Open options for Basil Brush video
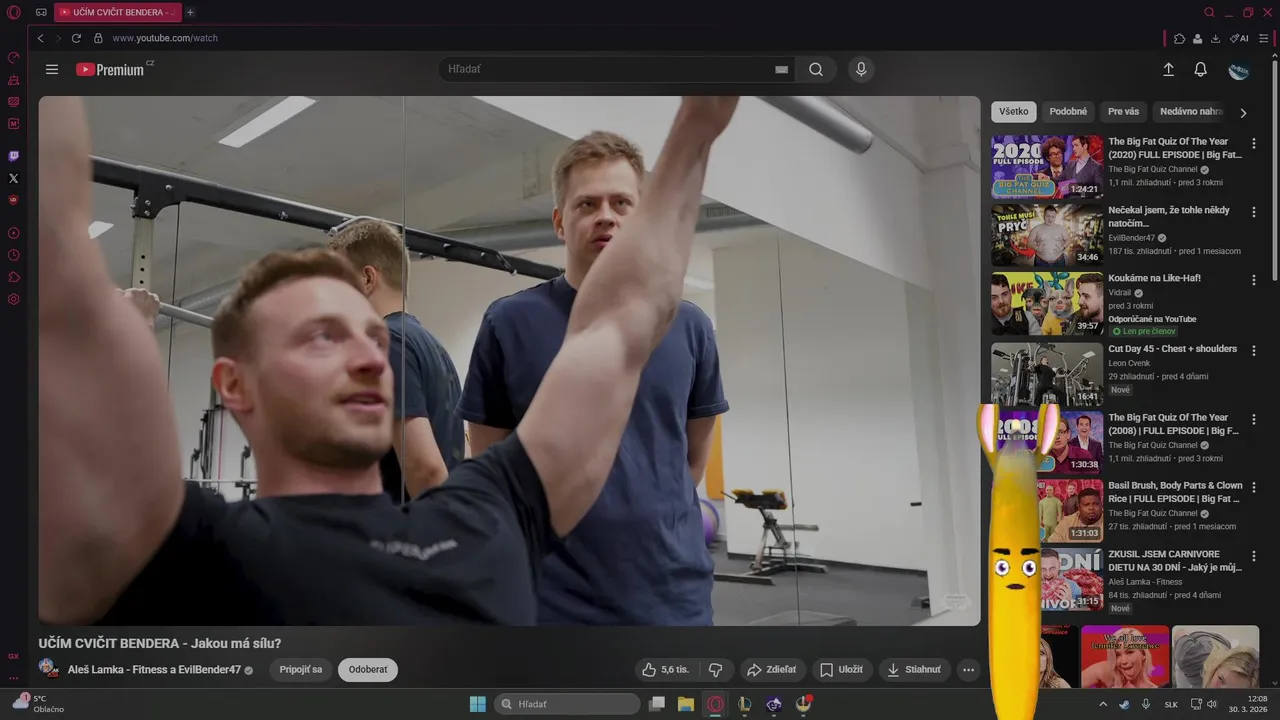1280x720 pixels. [1254, 488]
